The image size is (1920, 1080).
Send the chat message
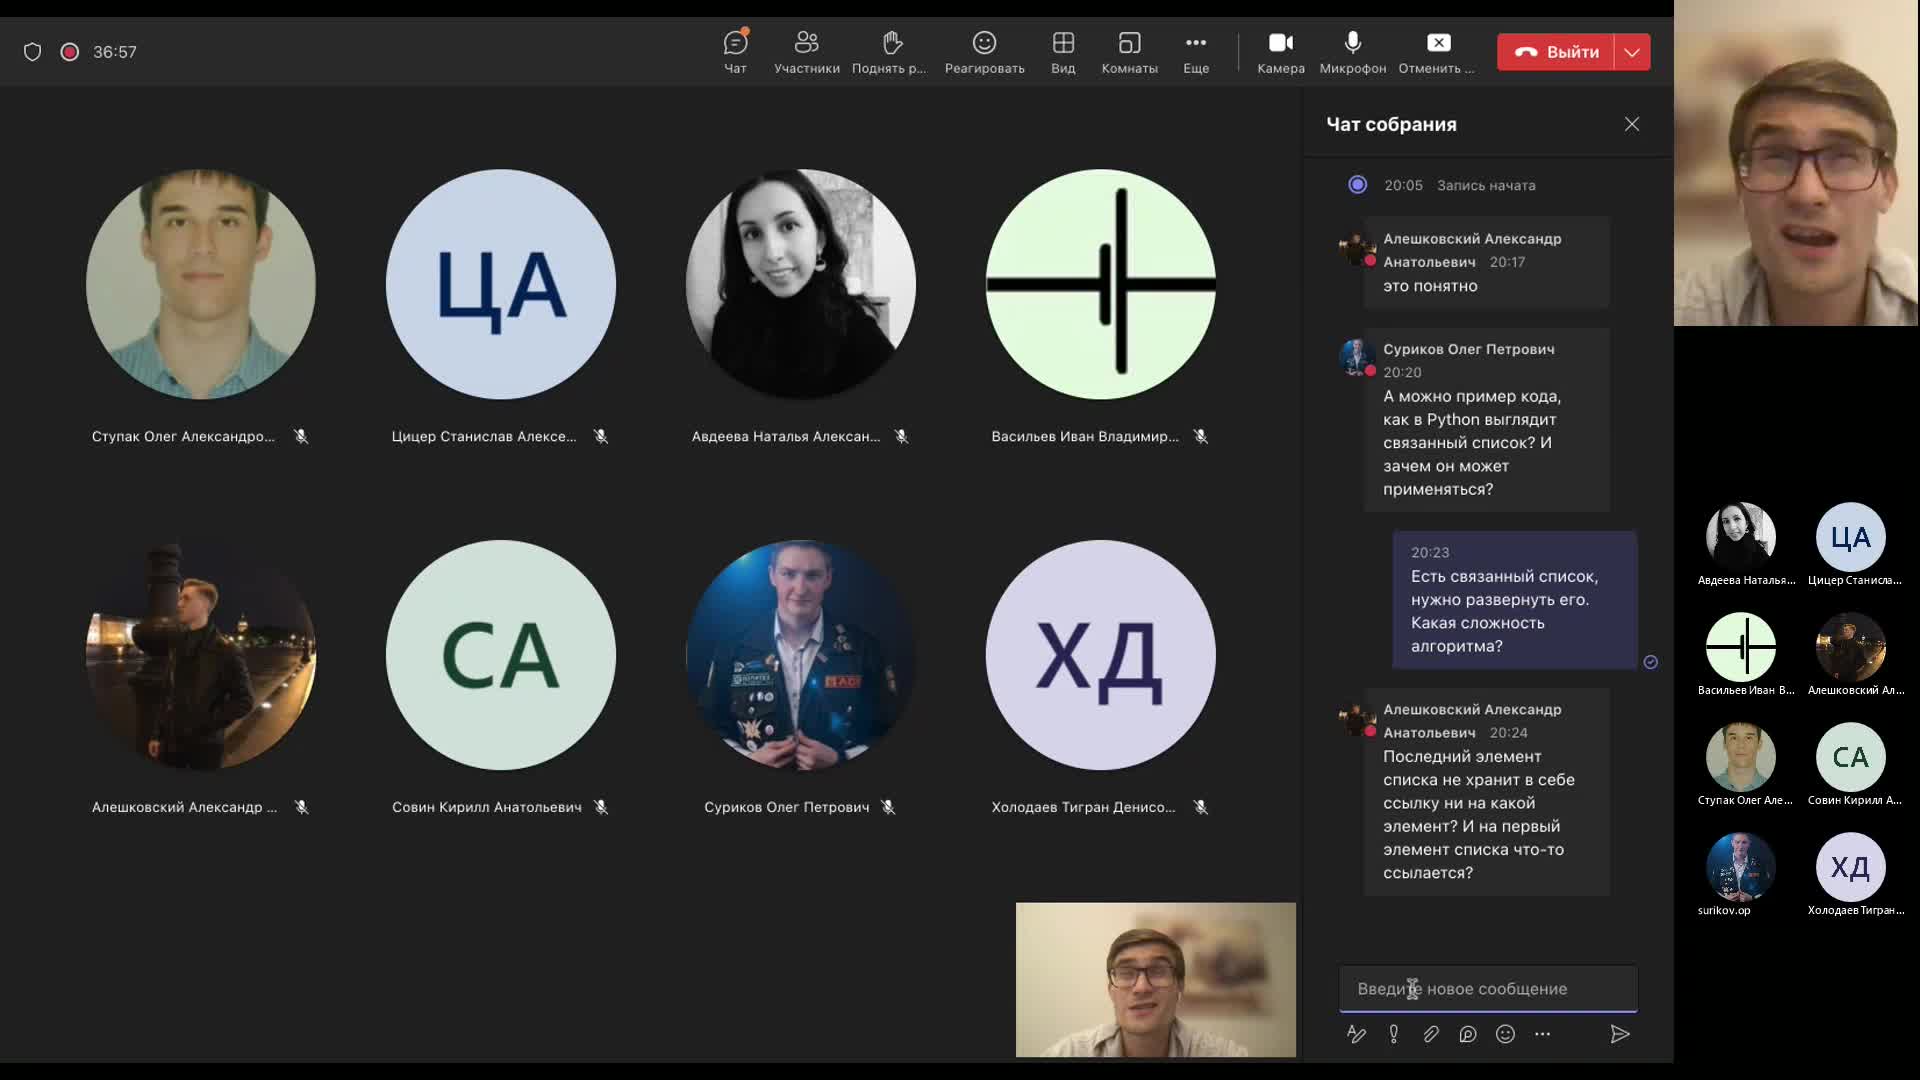click(1620, 1034)
